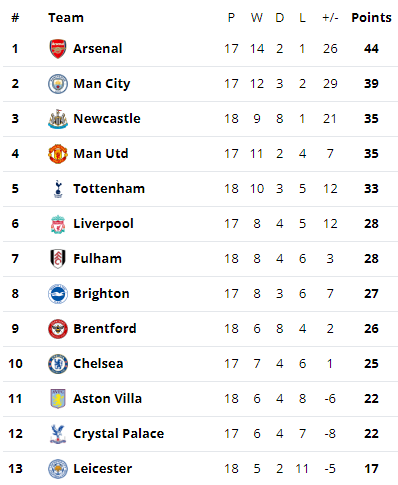
Task: Click the Crystal Palace eagle logo
Action: pos(58,434)
